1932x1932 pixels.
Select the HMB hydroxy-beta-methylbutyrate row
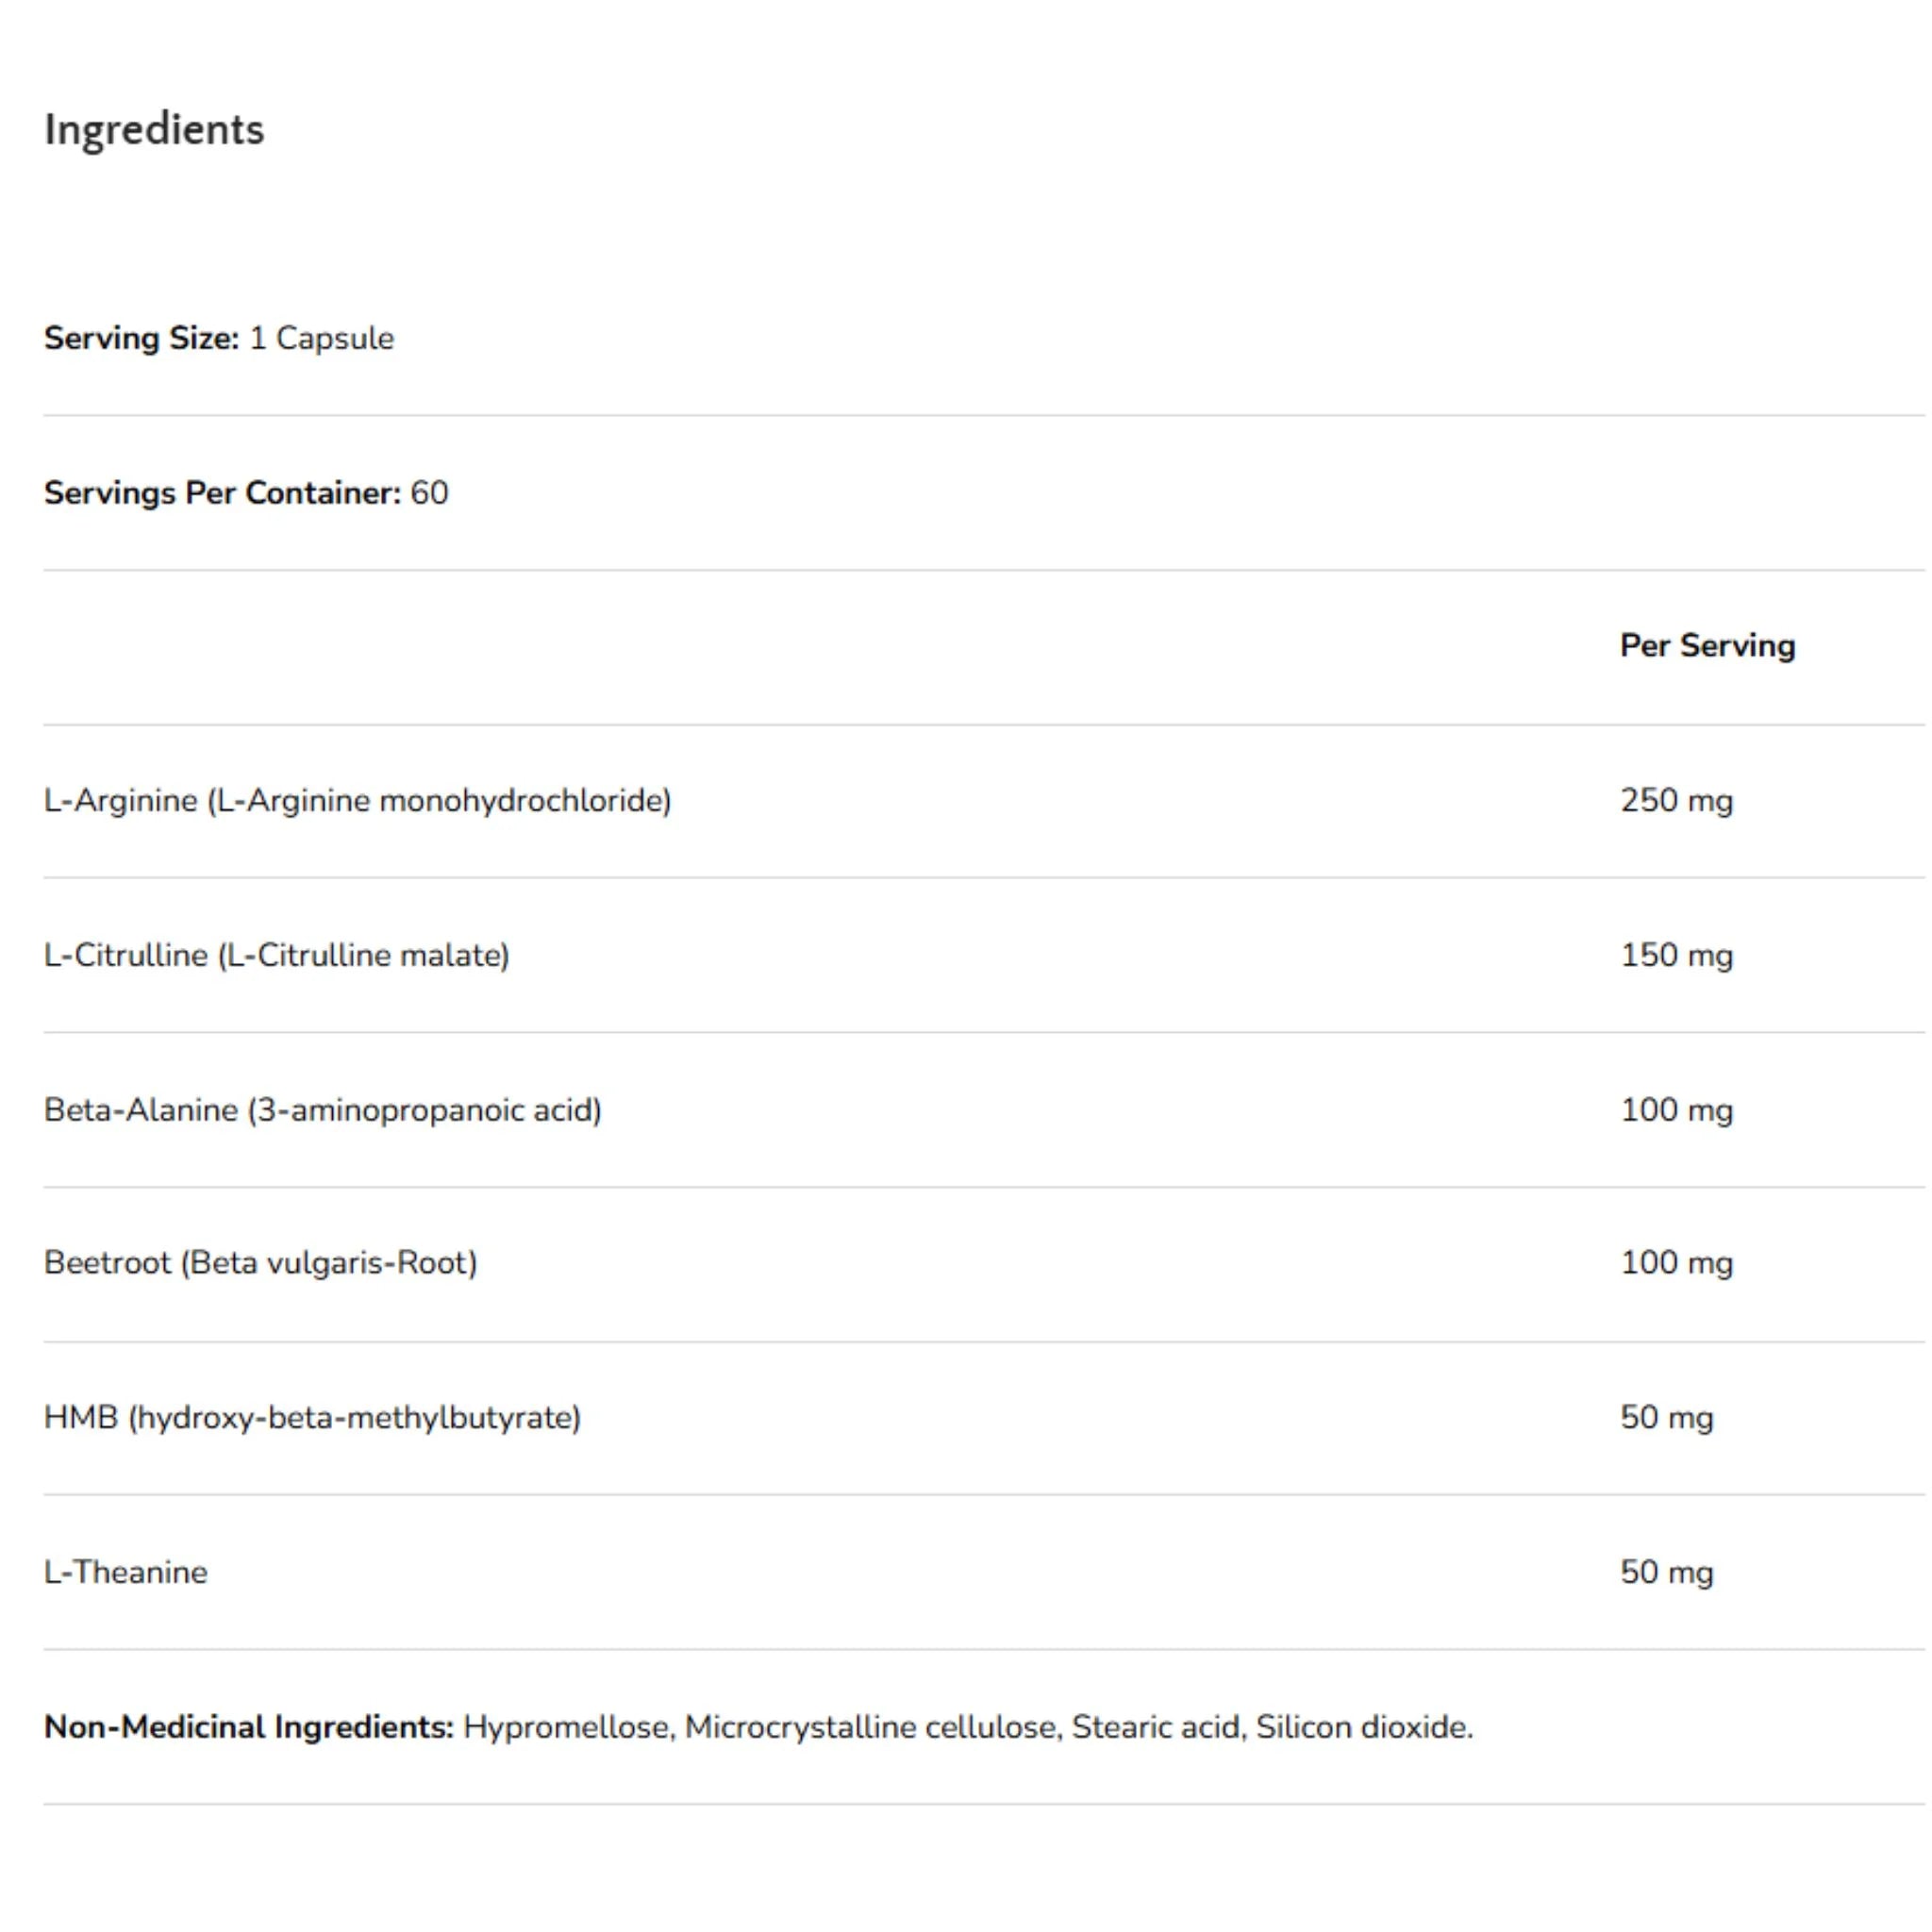[x=984, y=1418]
